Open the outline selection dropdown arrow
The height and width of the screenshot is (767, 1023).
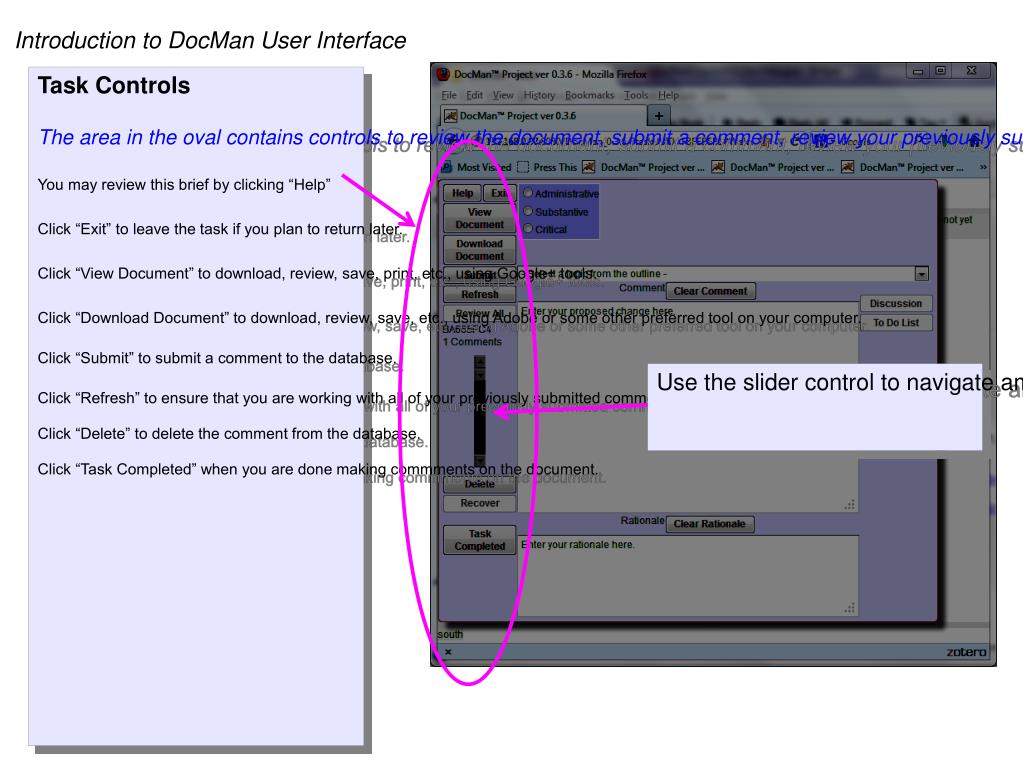[921, 274]
